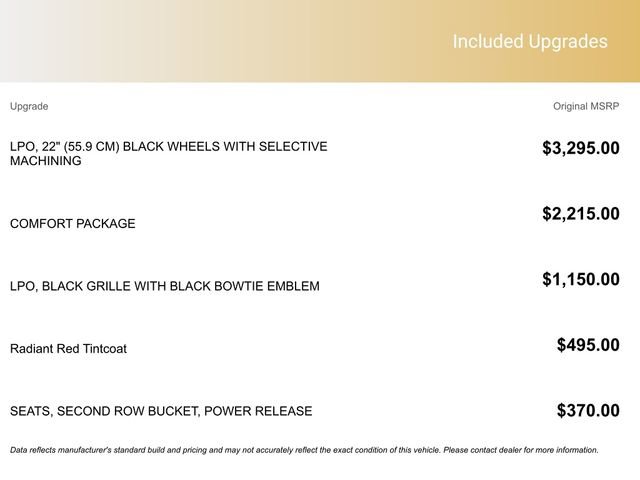Viewport: 640px width, 480px height.
Task: Click the Included Upgrades heading
Action: point(529,42)
